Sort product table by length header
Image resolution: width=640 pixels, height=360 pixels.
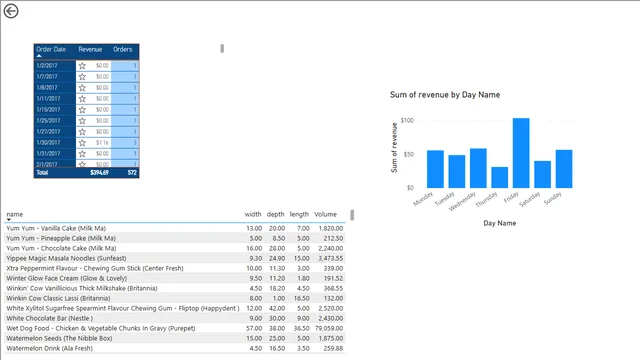pos(299,214)
